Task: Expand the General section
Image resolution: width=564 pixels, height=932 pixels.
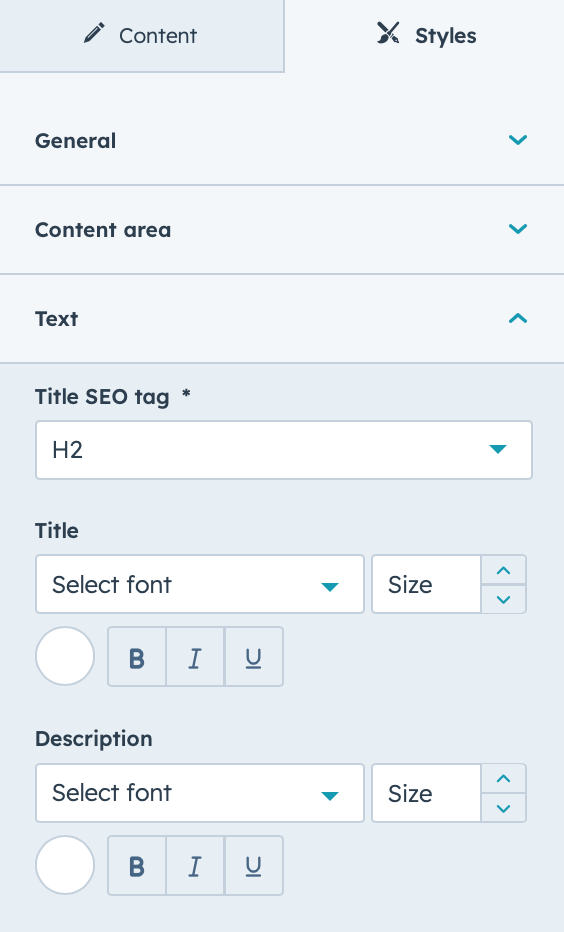Action: tap(282, 140)
